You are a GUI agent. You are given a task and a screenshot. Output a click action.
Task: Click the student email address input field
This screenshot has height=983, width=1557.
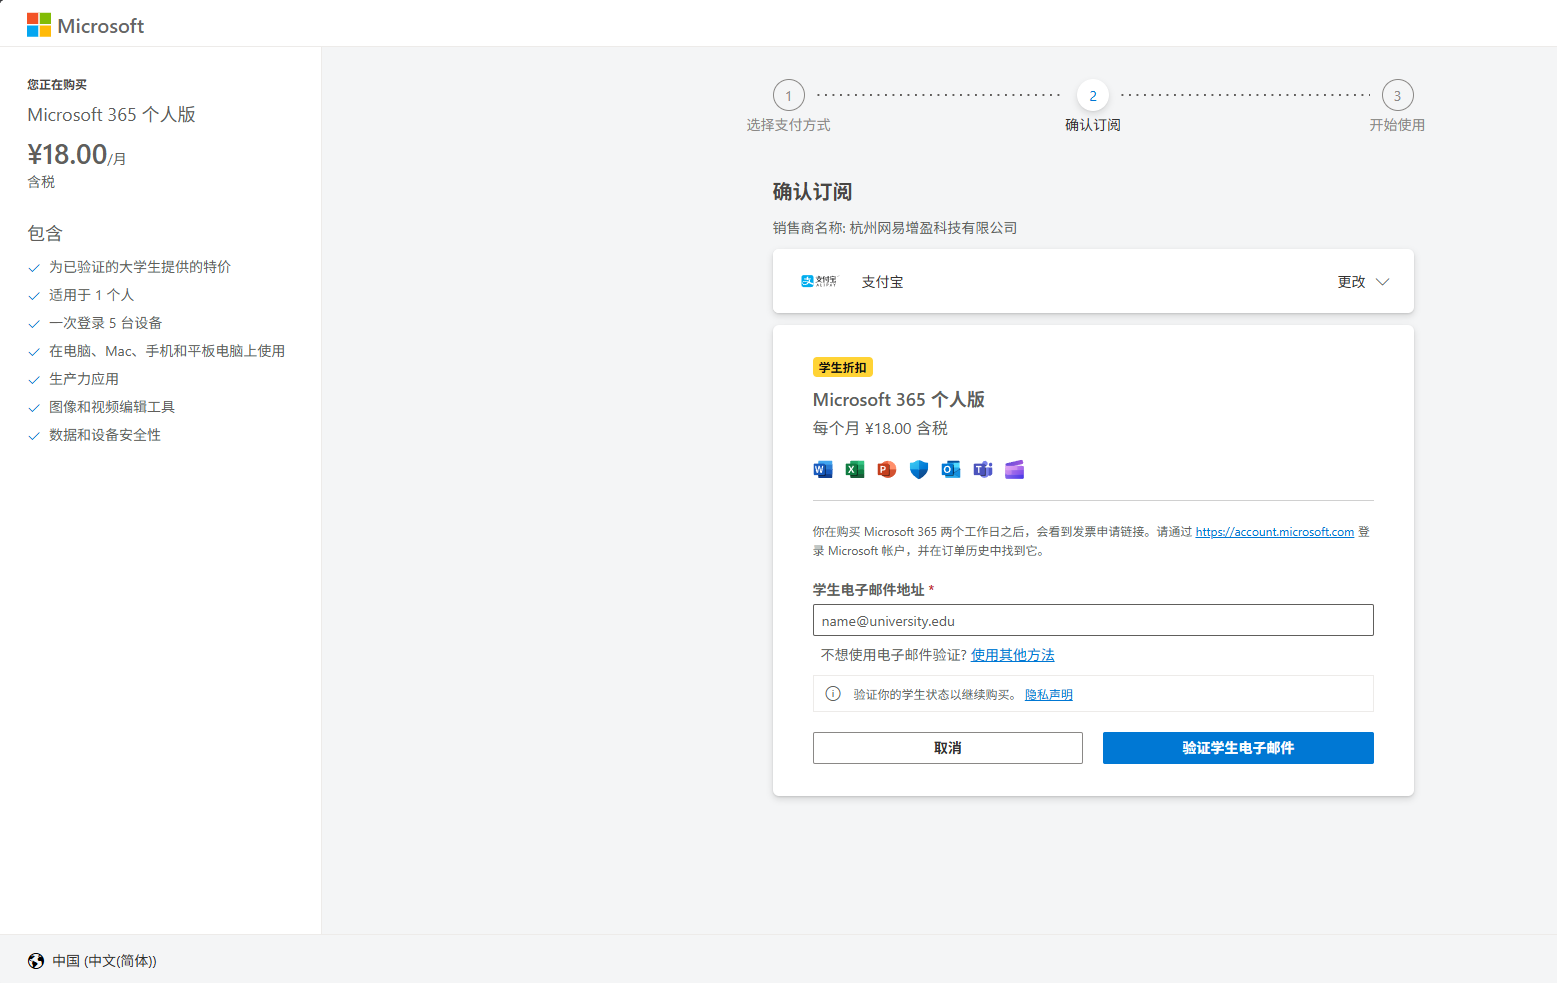coord(1092,620)
